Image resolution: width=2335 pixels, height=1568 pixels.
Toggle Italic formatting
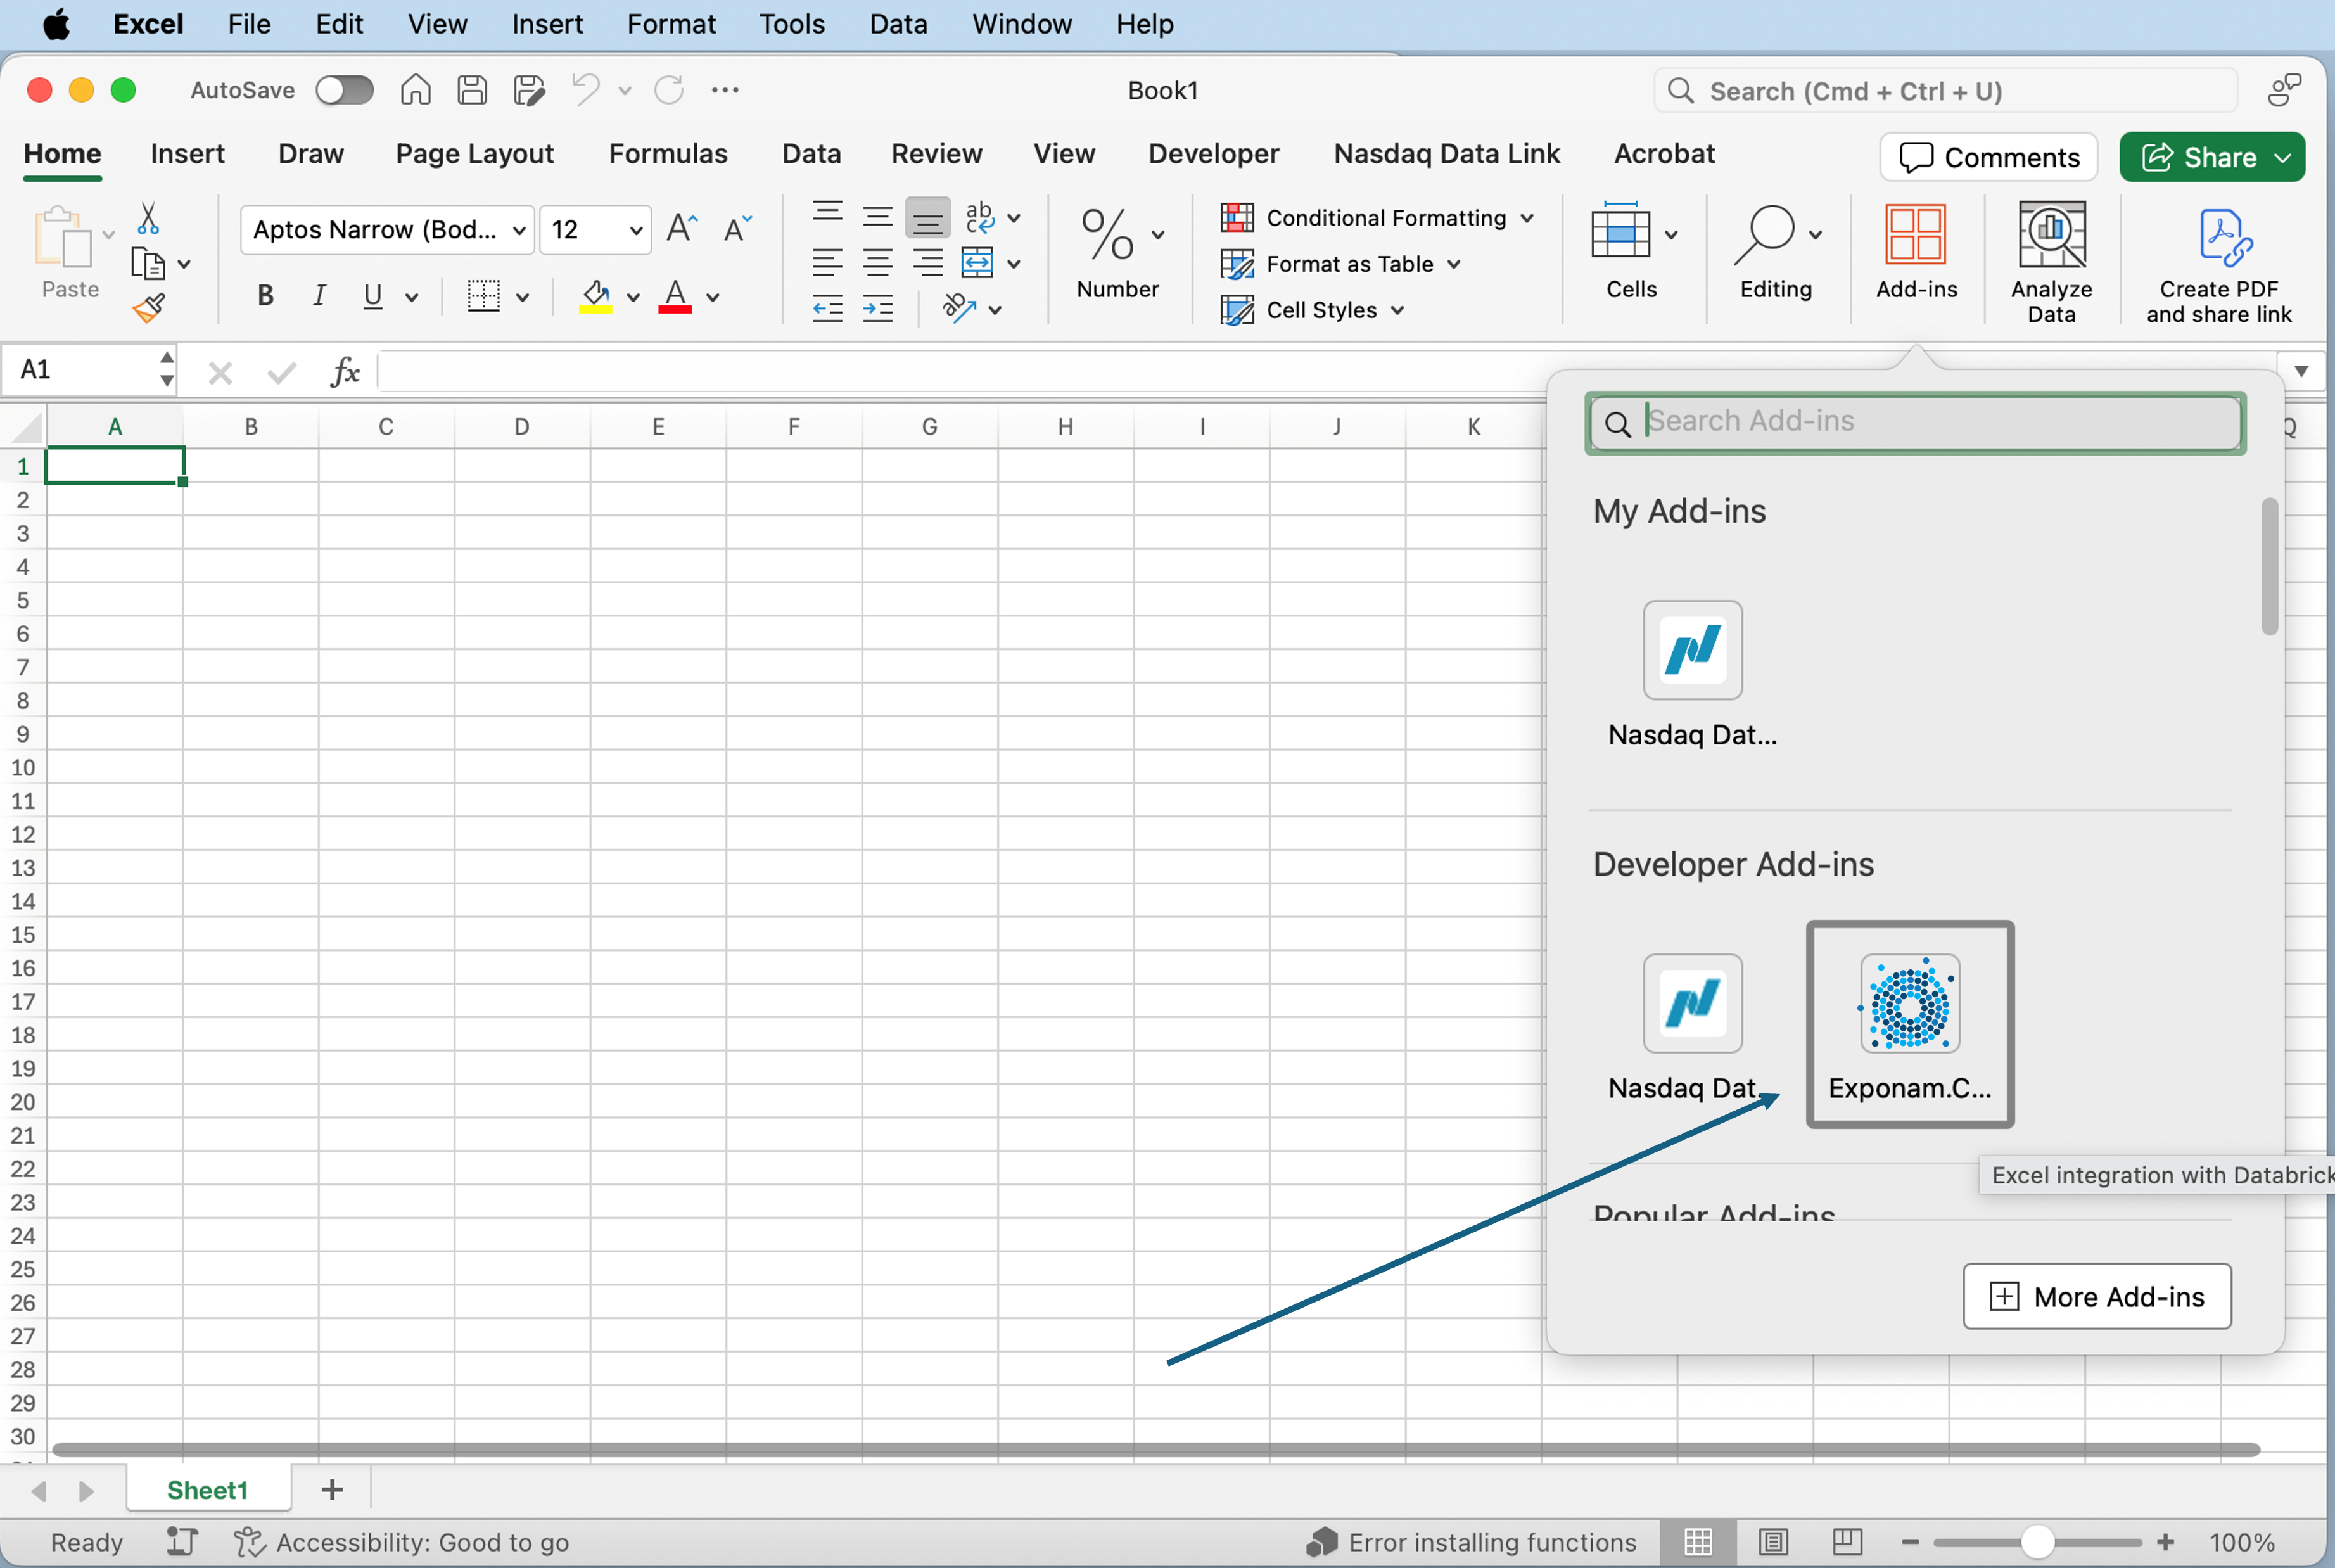pos(319,296)
